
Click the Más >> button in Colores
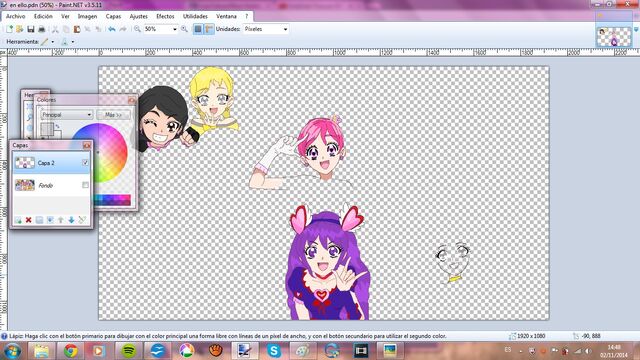click(x=113, y=115)
